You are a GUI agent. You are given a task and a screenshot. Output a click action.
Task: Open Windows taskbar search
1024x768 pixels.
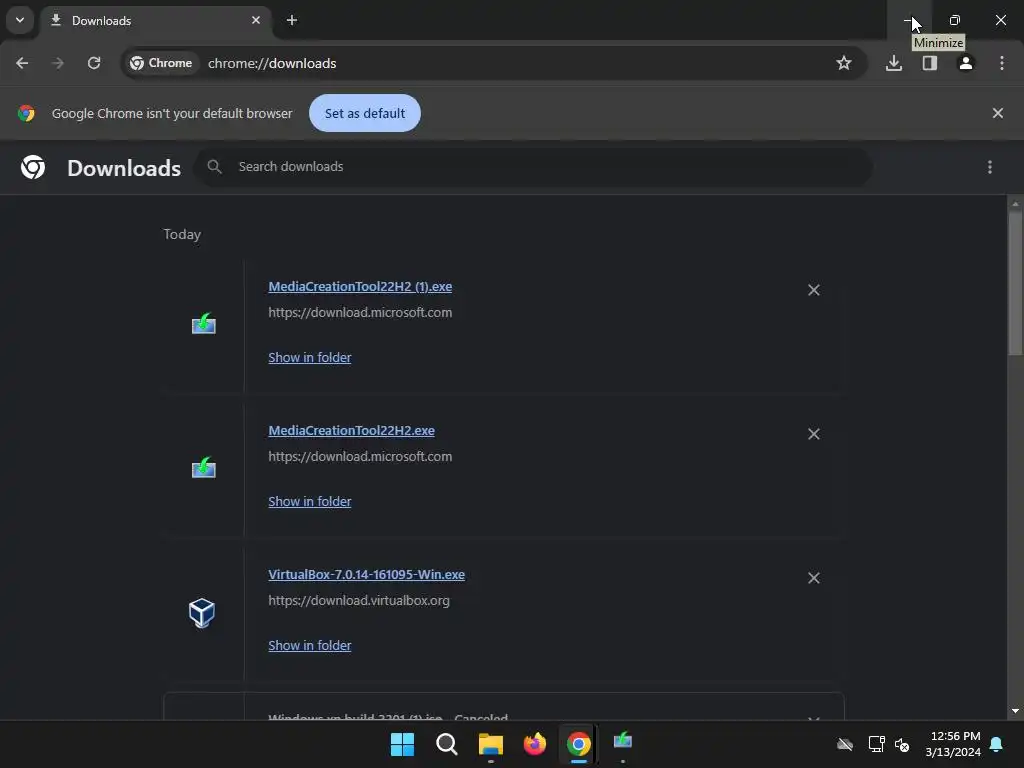(447, 744)
